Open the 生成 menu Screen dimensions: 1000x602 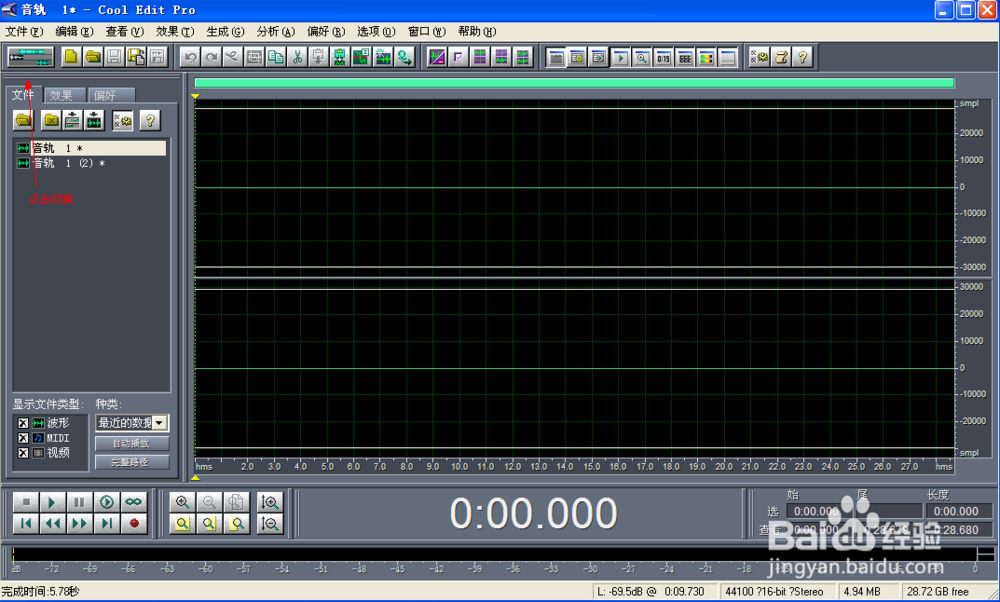[225, 31]
